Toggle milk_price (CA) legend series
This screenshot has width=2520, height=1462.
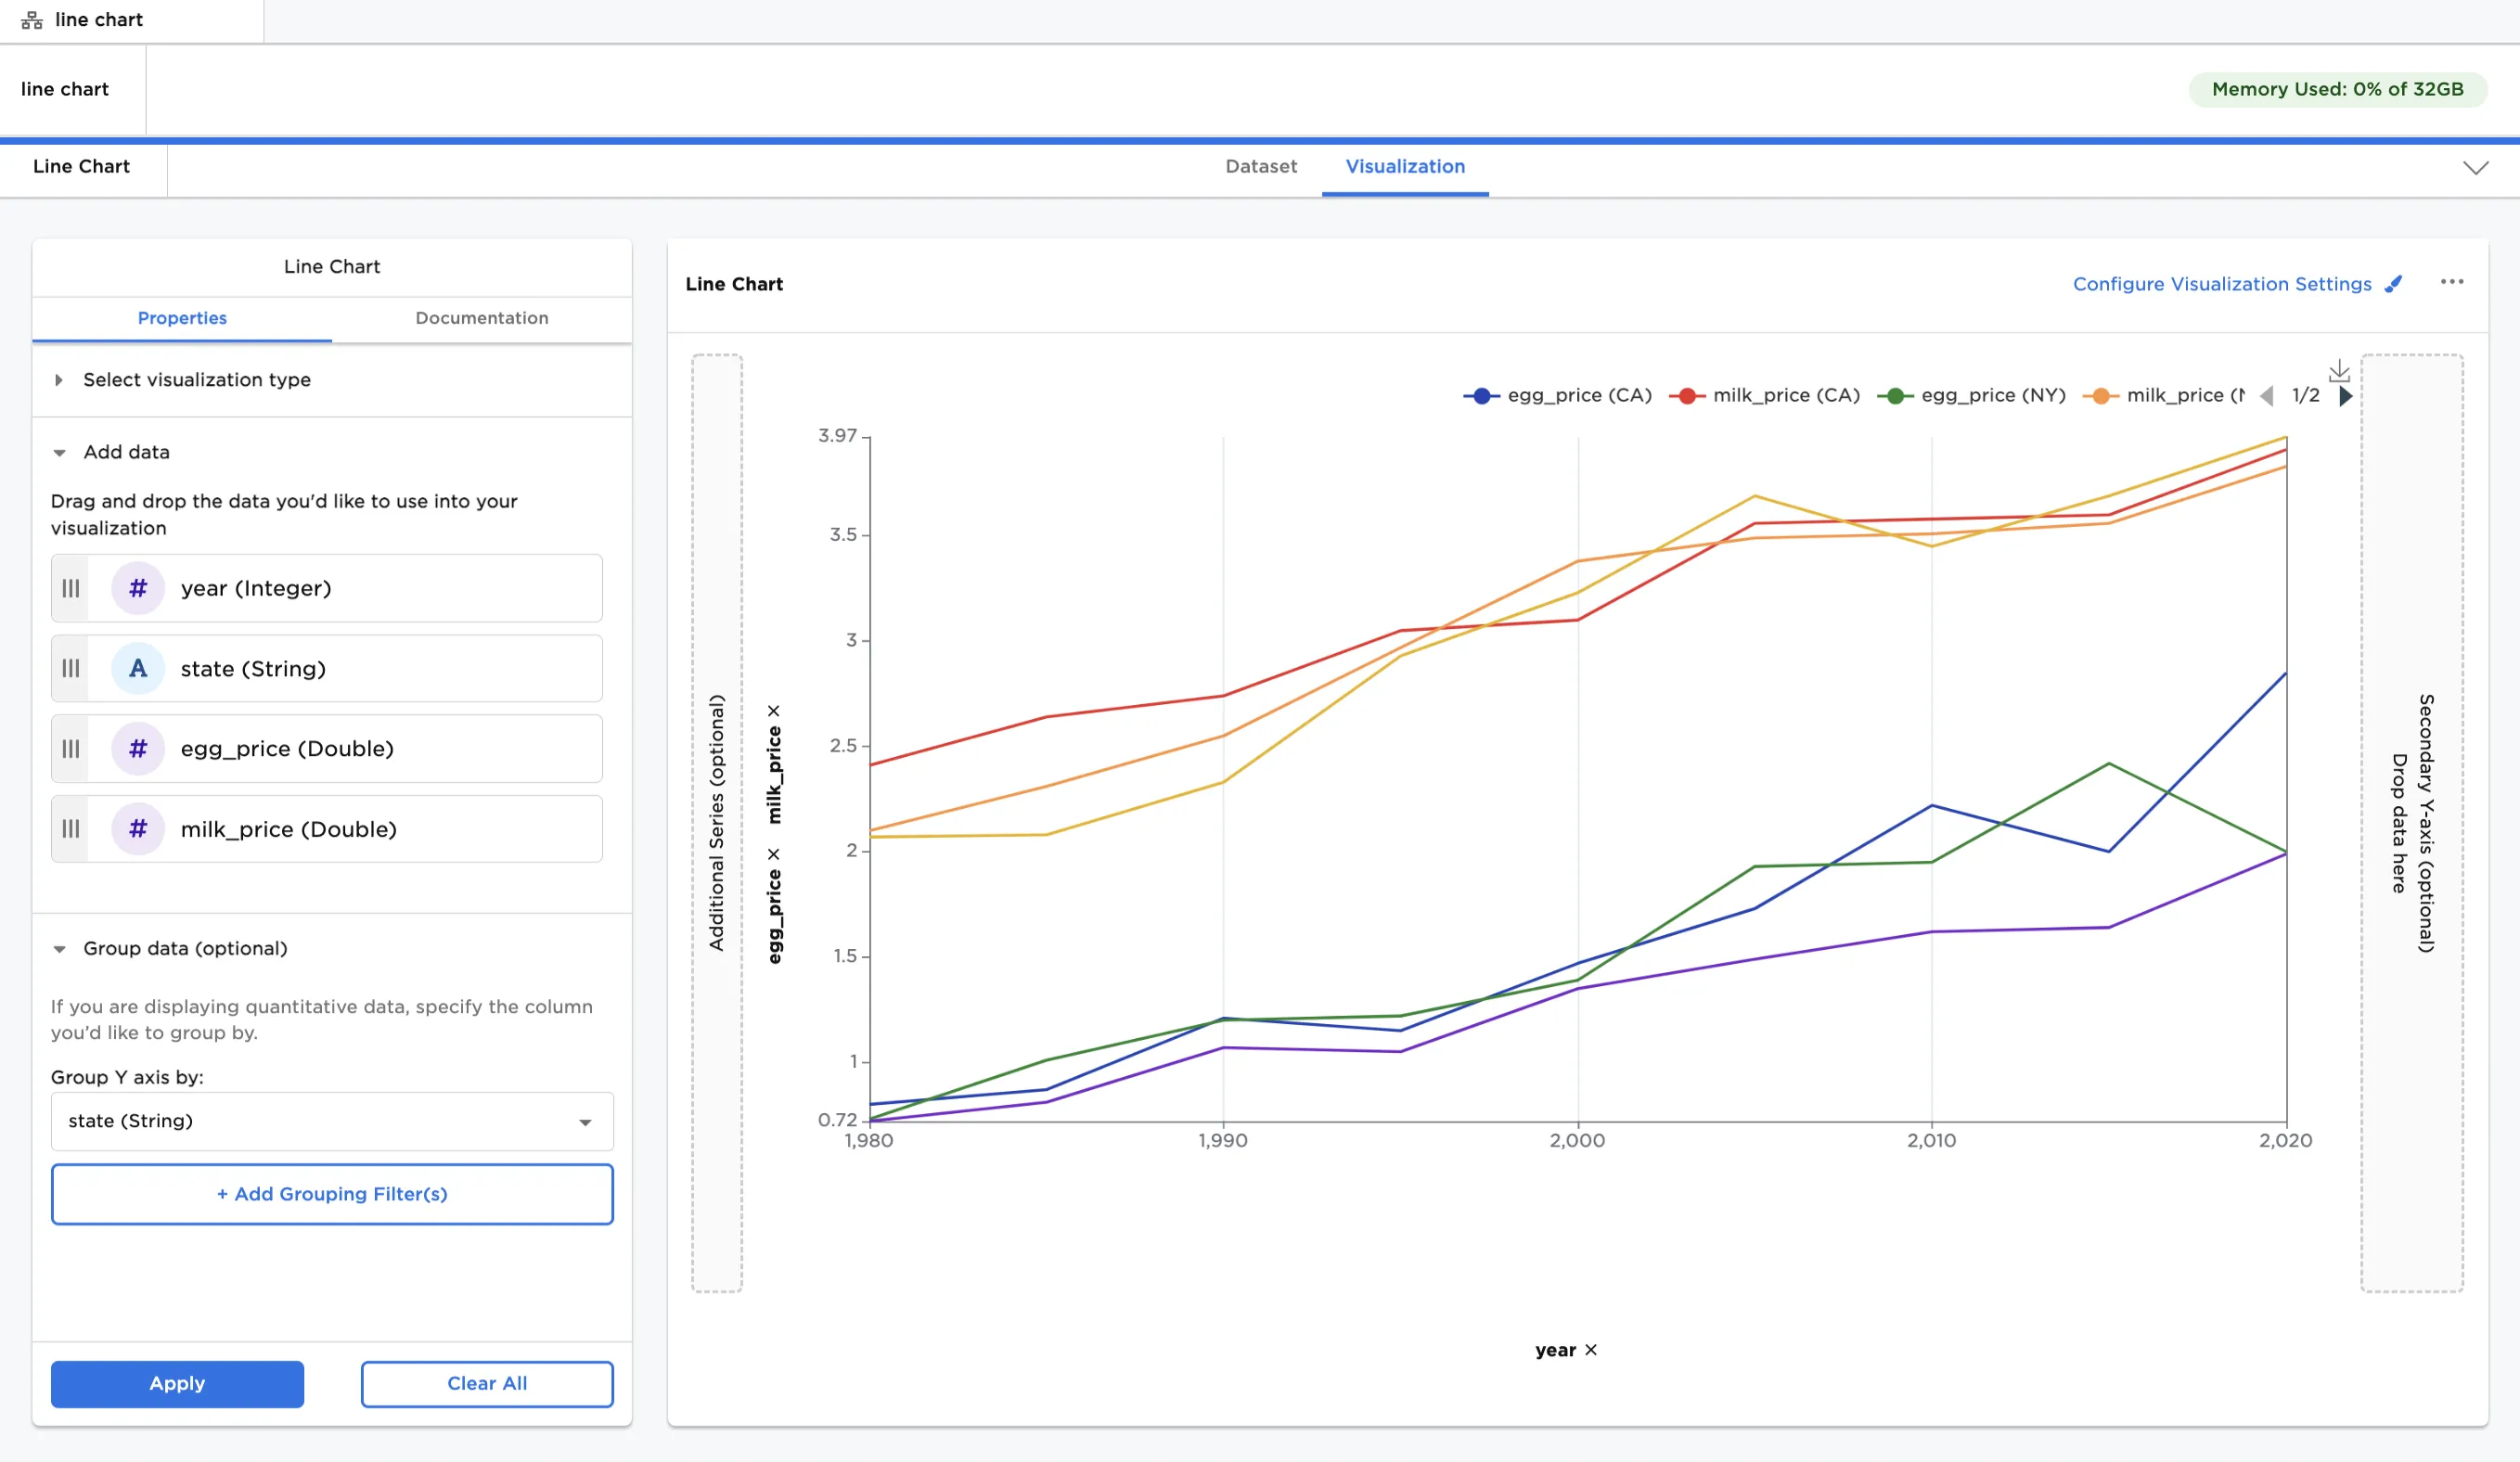click(x=1764, y=396)
